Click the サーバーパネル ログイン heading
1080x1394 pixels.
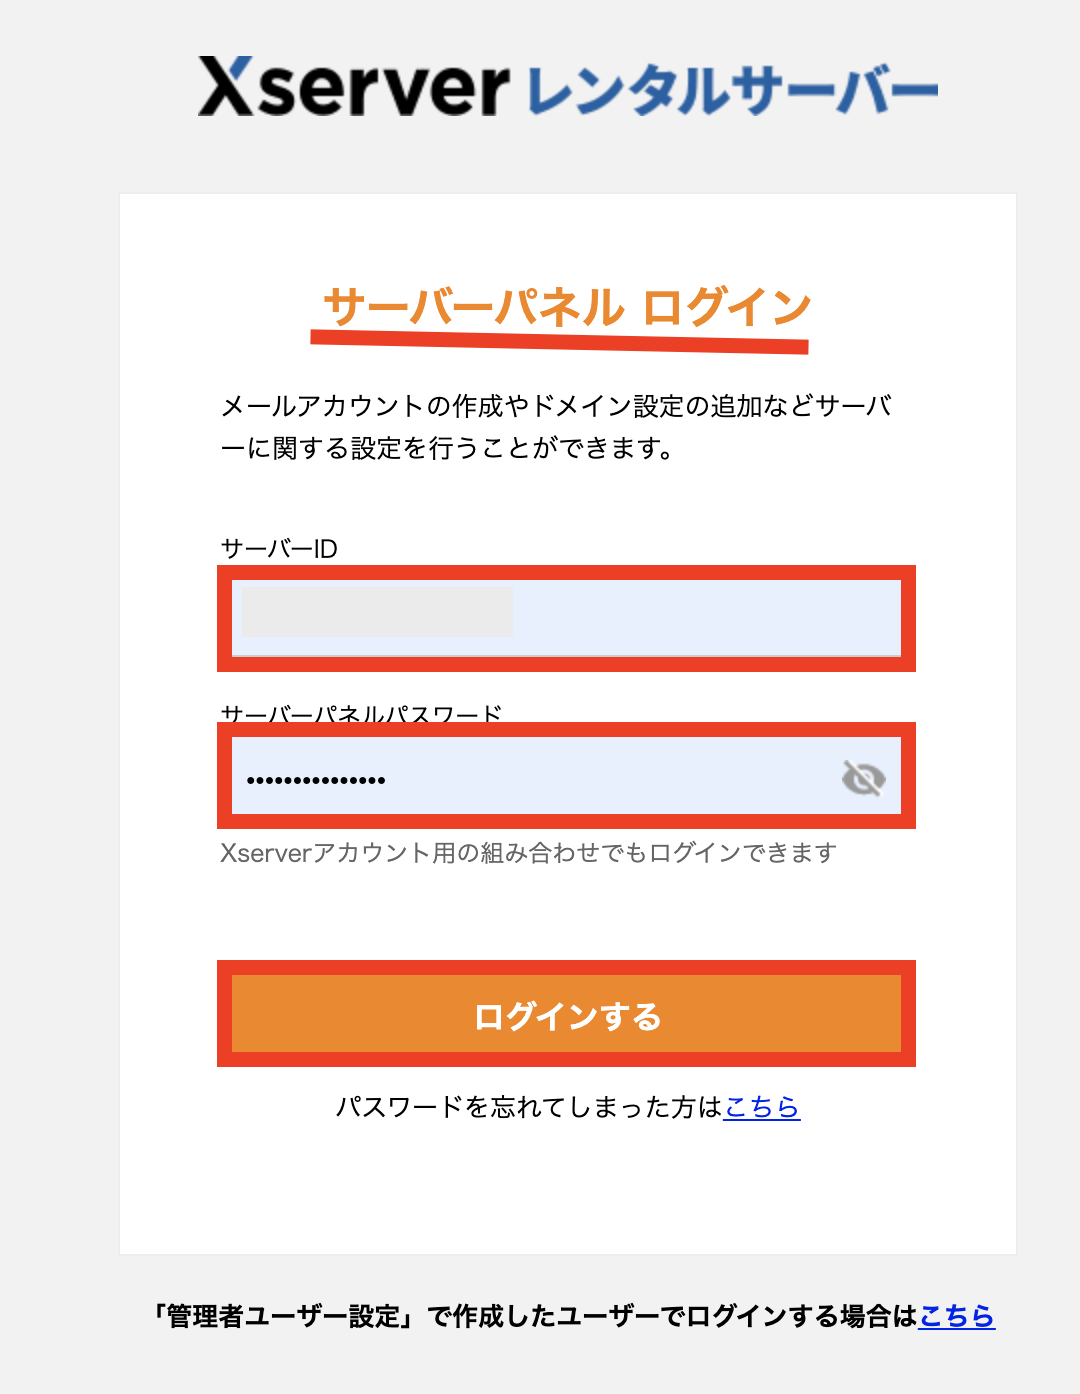coord(566,303)
